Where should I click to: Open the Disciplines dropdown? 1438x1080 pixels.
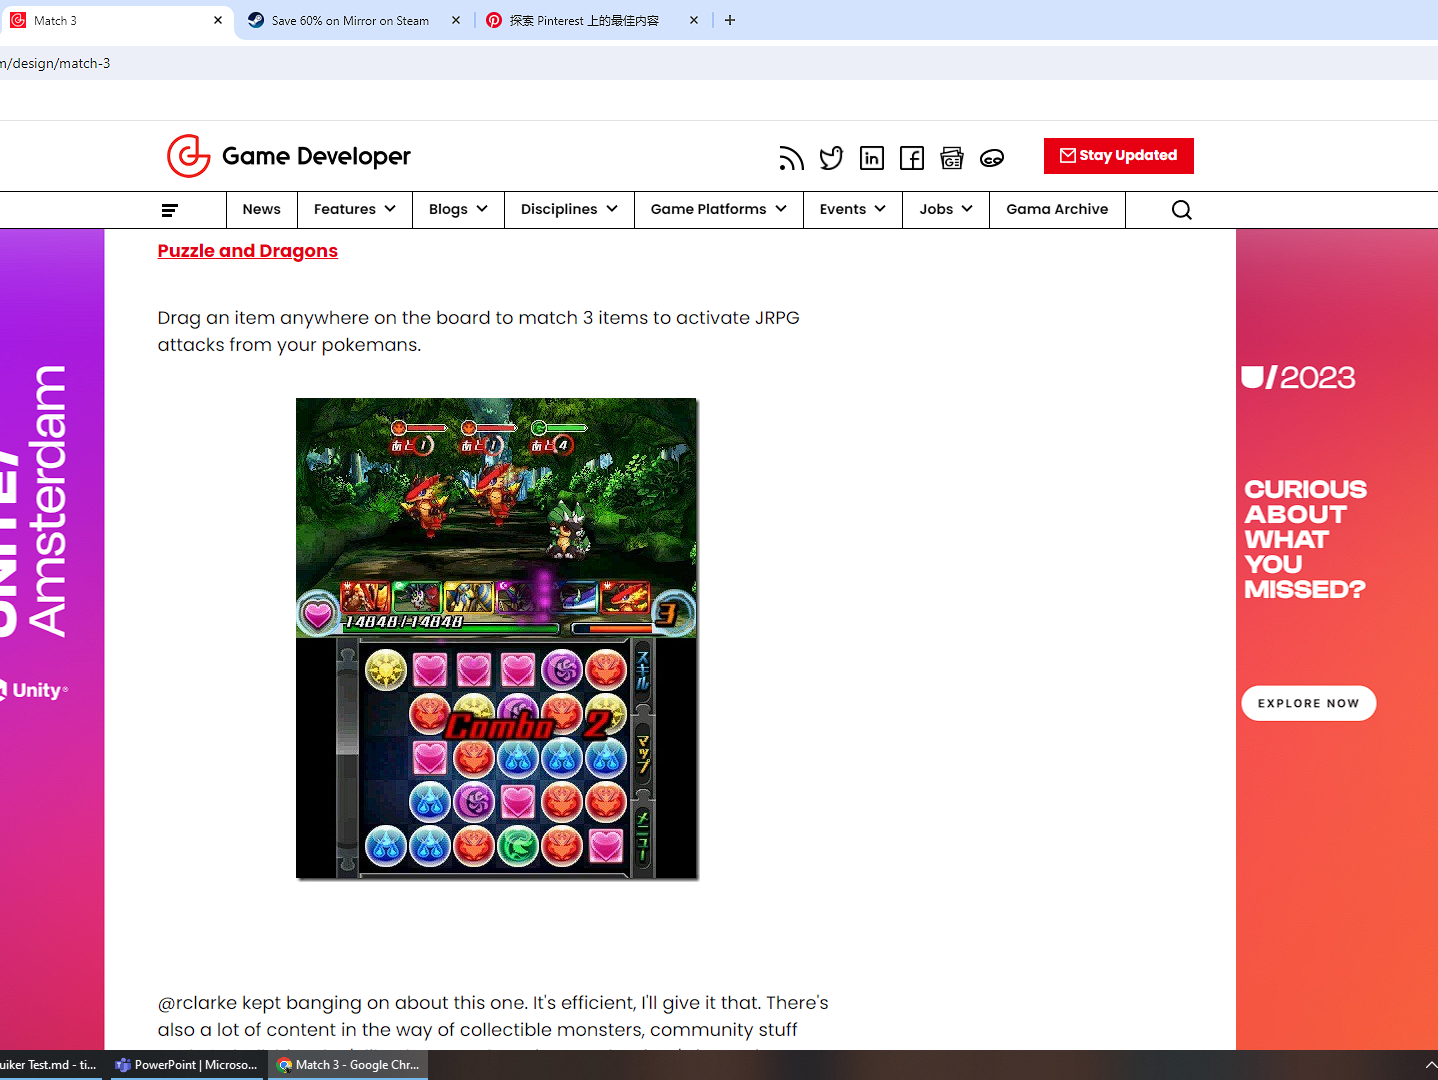point(569,210)
